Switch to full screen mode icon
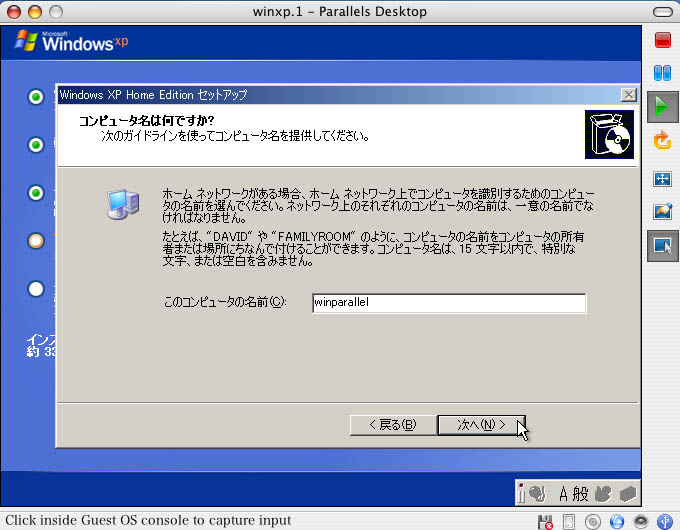 coord(661,178)
